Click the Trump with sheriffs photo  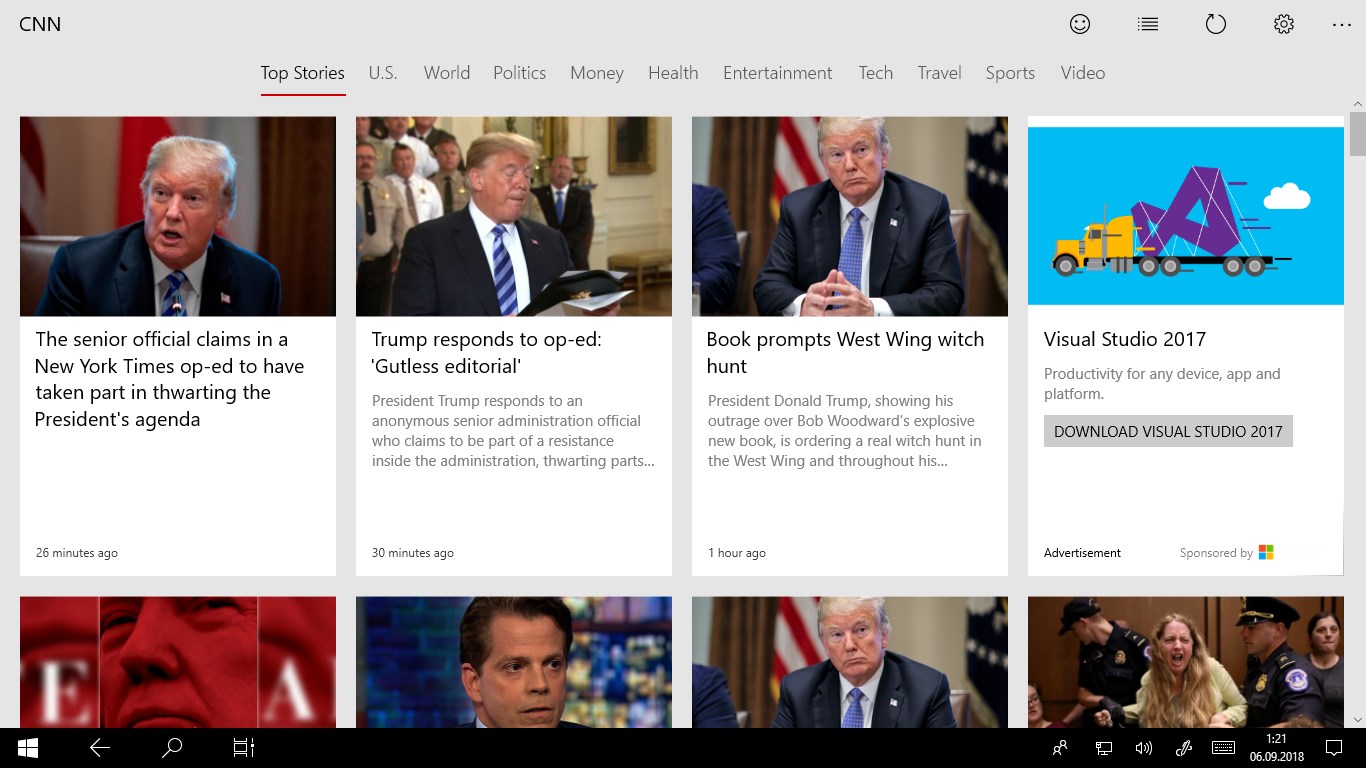click(x=514, y=216)
